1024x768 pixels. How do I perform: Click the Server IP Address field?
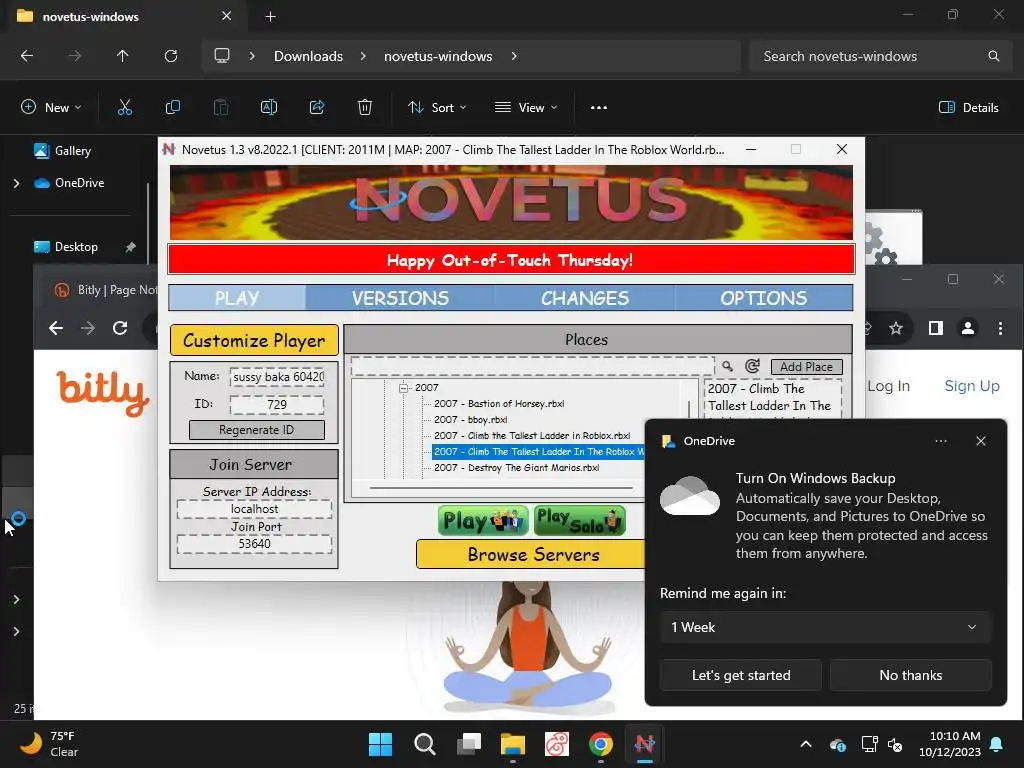tap(254, 509)
